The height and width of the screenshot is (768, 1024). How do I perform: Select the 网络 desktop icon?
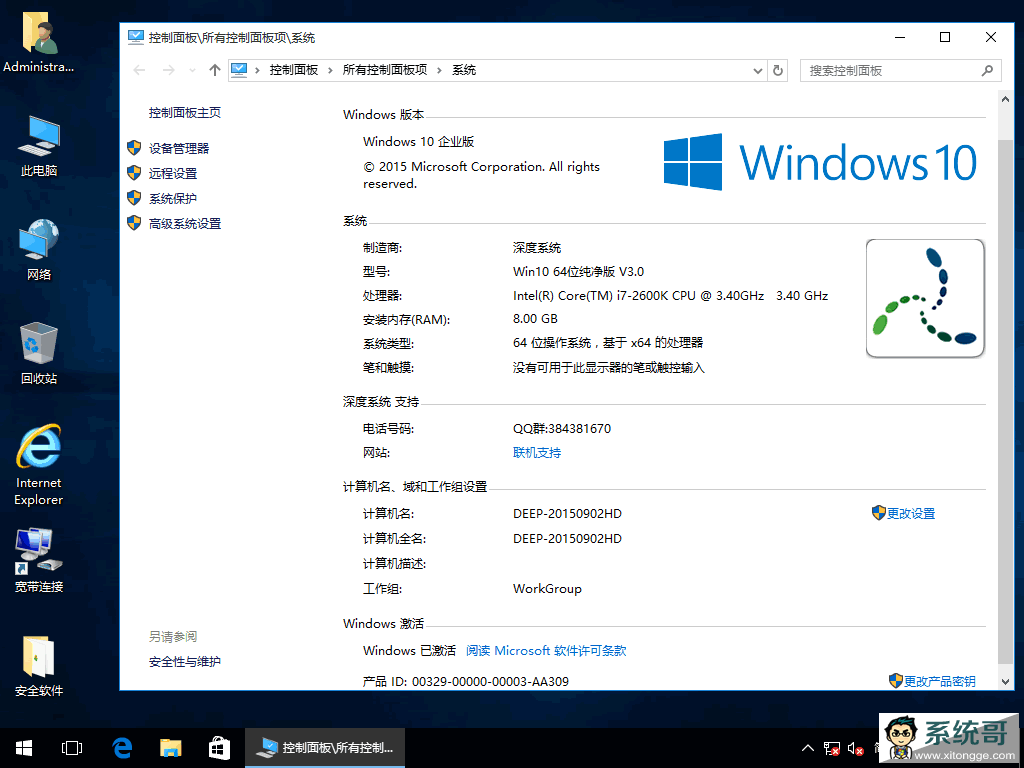tap(39, 249)
